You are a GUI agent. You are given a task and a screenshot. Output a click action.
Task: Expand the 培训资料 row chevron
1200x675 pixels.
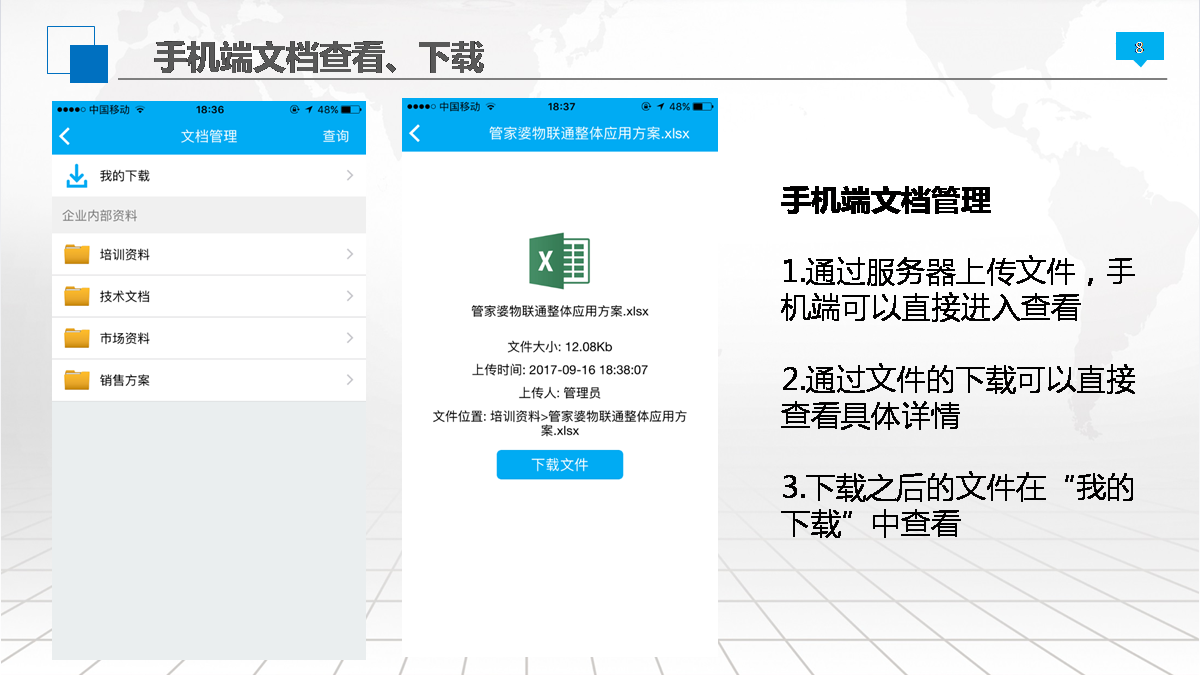click(350, 254)
